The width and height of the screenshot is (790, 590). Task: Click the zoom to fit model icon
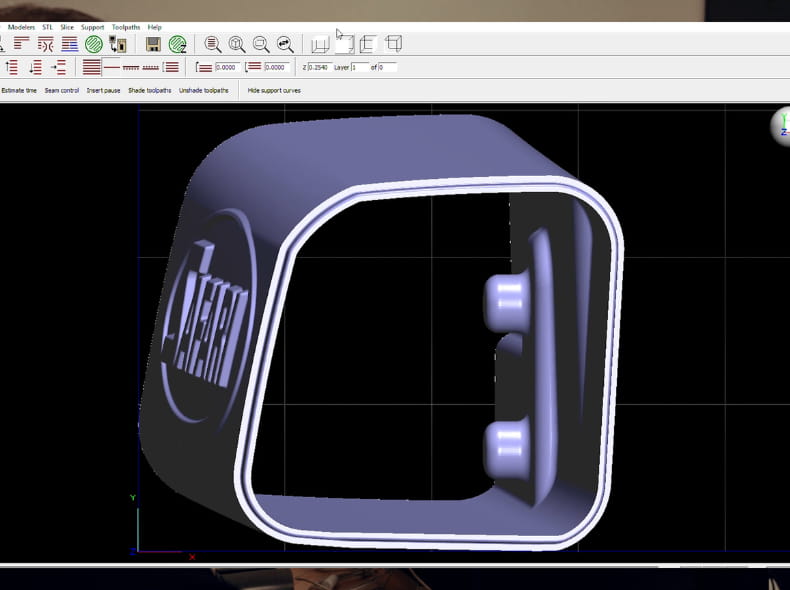tap(237, 44)
